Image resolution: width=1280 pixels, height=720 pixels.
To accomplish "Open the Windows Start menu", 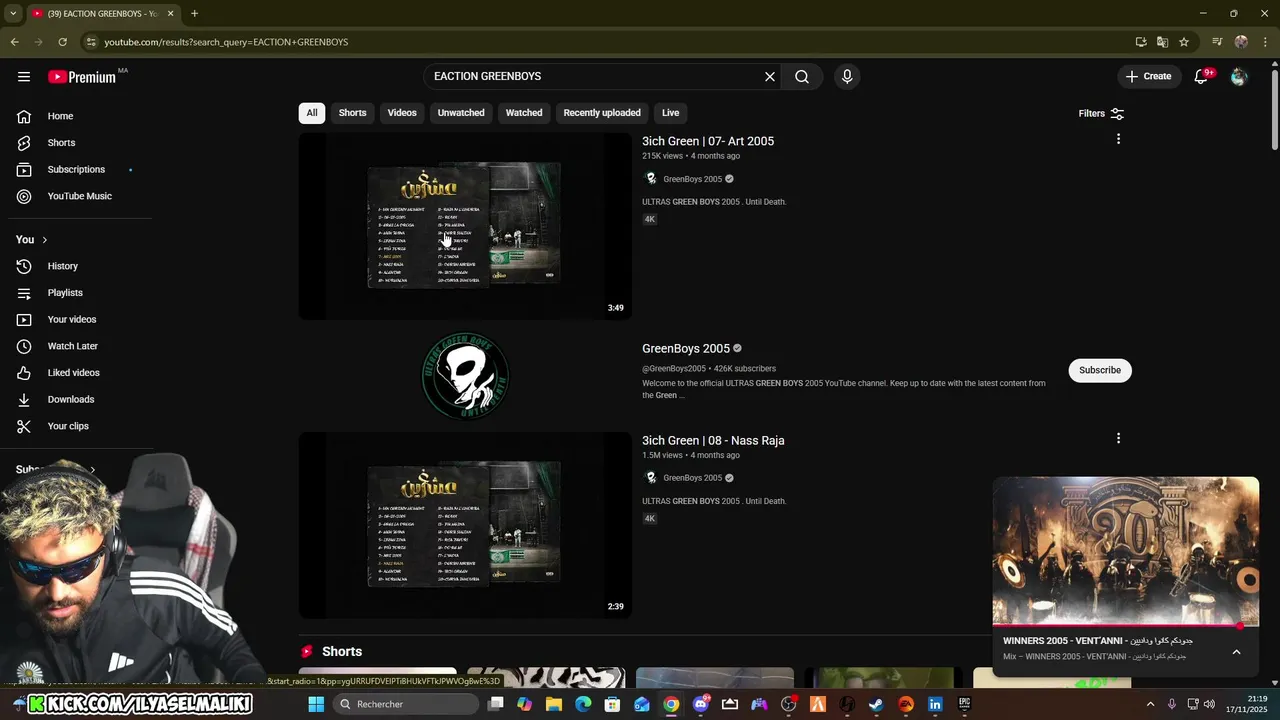I will pos(316,704).
